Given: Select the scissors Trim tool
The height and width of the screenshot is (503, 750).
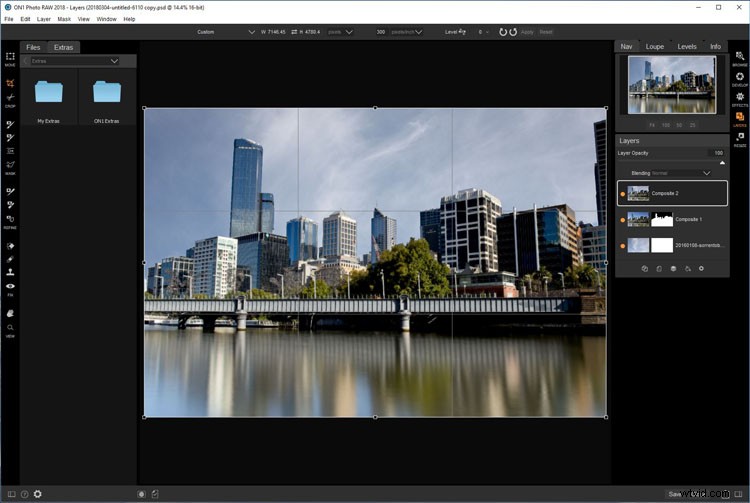Looking at the screenshot, I should 10,97.
